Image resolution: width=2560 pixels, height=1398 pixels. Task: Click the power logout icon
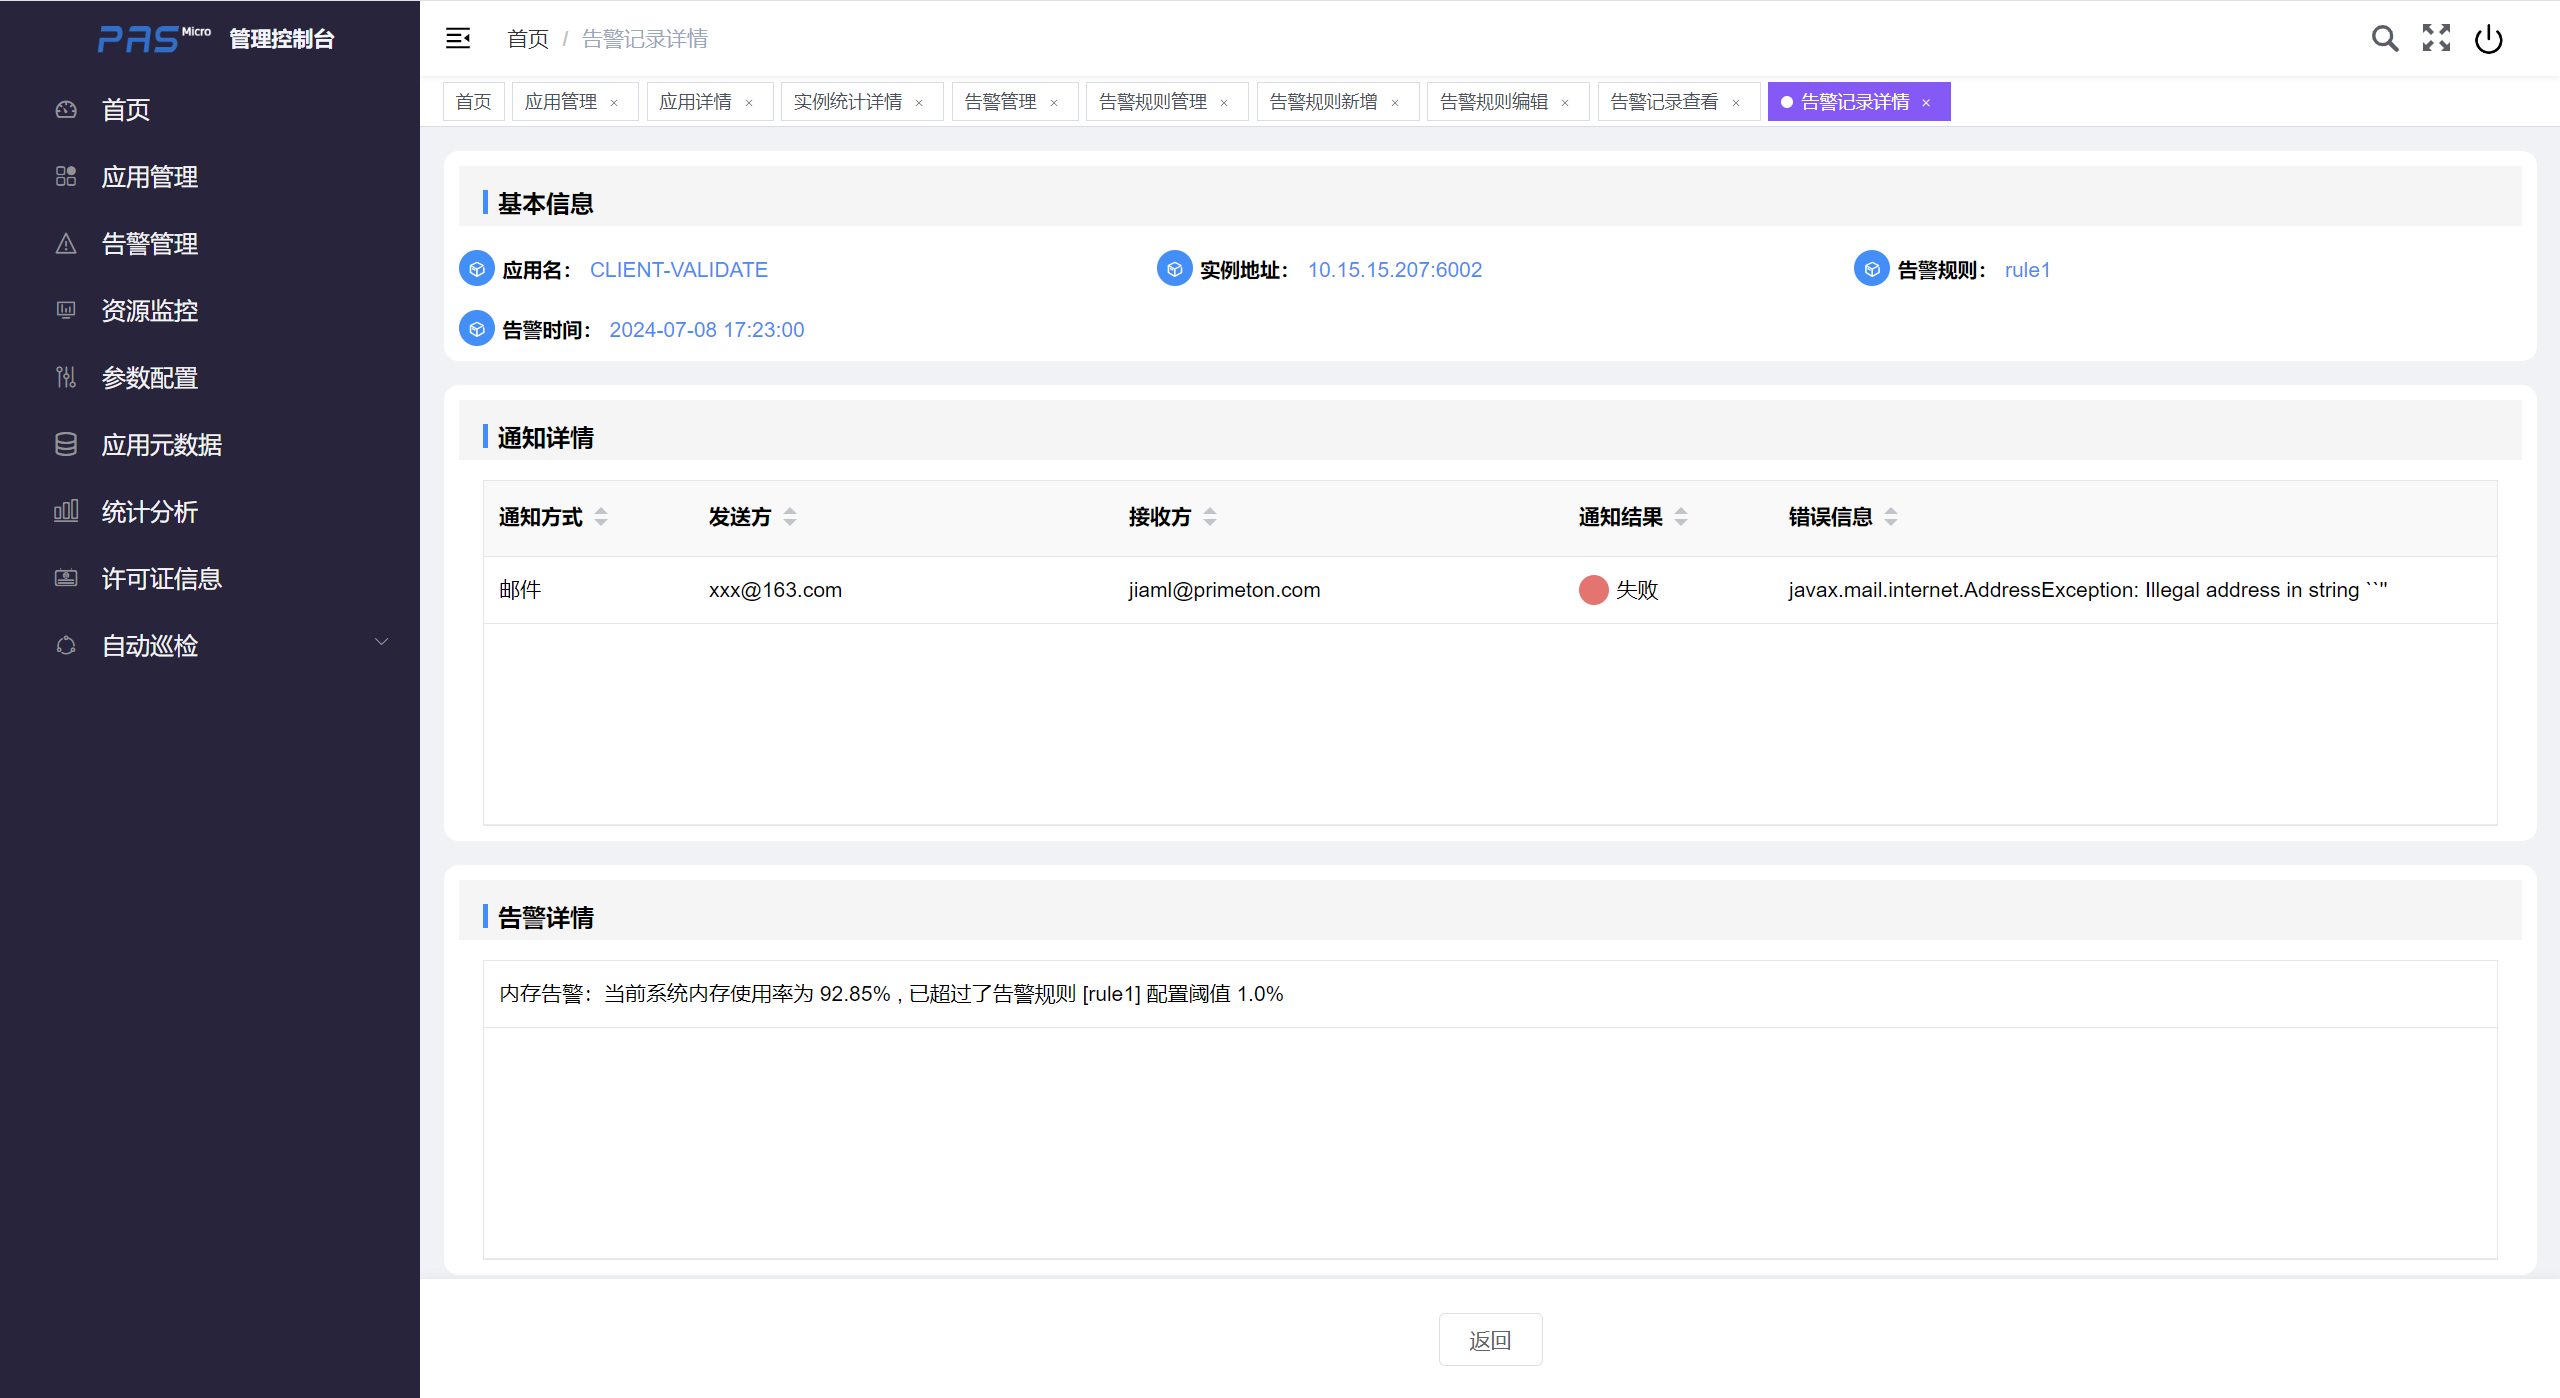point(2488,39)
